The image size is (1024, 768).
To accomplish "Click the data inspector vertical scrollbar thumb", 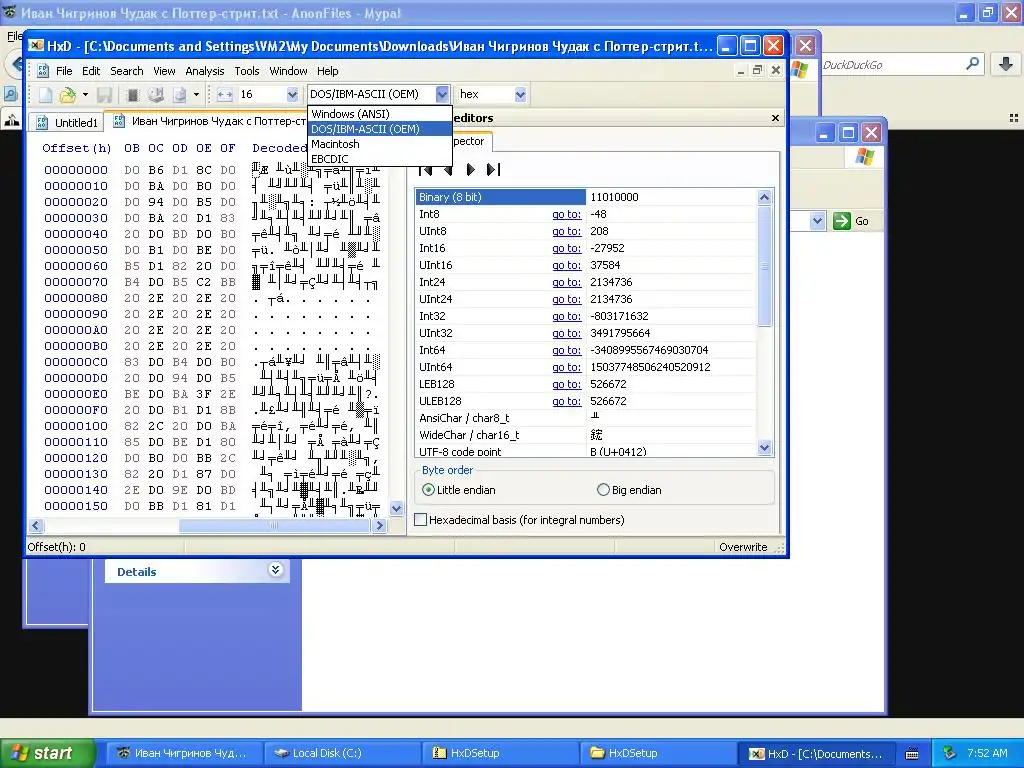I will (x=765, y=265).
